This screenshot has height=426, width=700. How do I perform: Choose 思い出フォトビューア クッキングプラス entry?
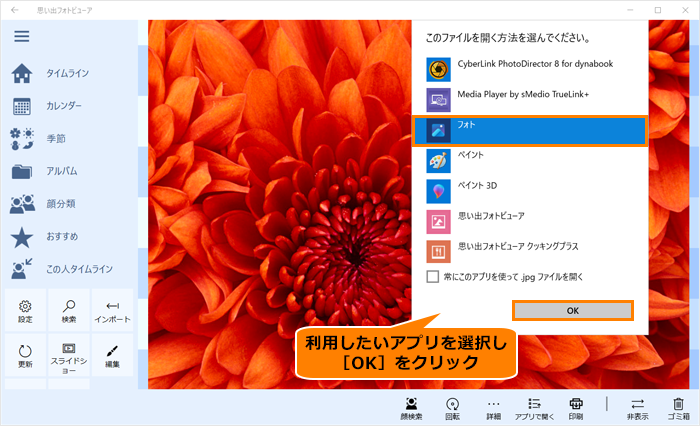click(530, 252)
